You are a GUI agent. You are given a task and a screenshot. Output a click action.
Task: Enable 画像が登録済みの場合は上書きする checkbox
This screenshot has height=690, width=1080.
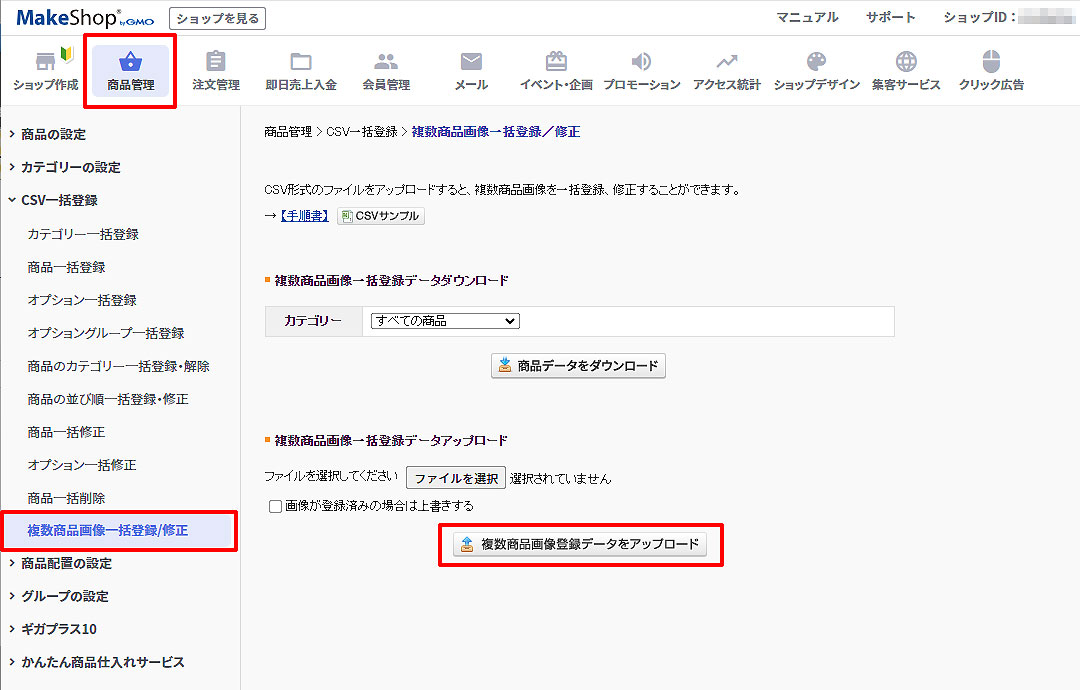pos(276,506)
